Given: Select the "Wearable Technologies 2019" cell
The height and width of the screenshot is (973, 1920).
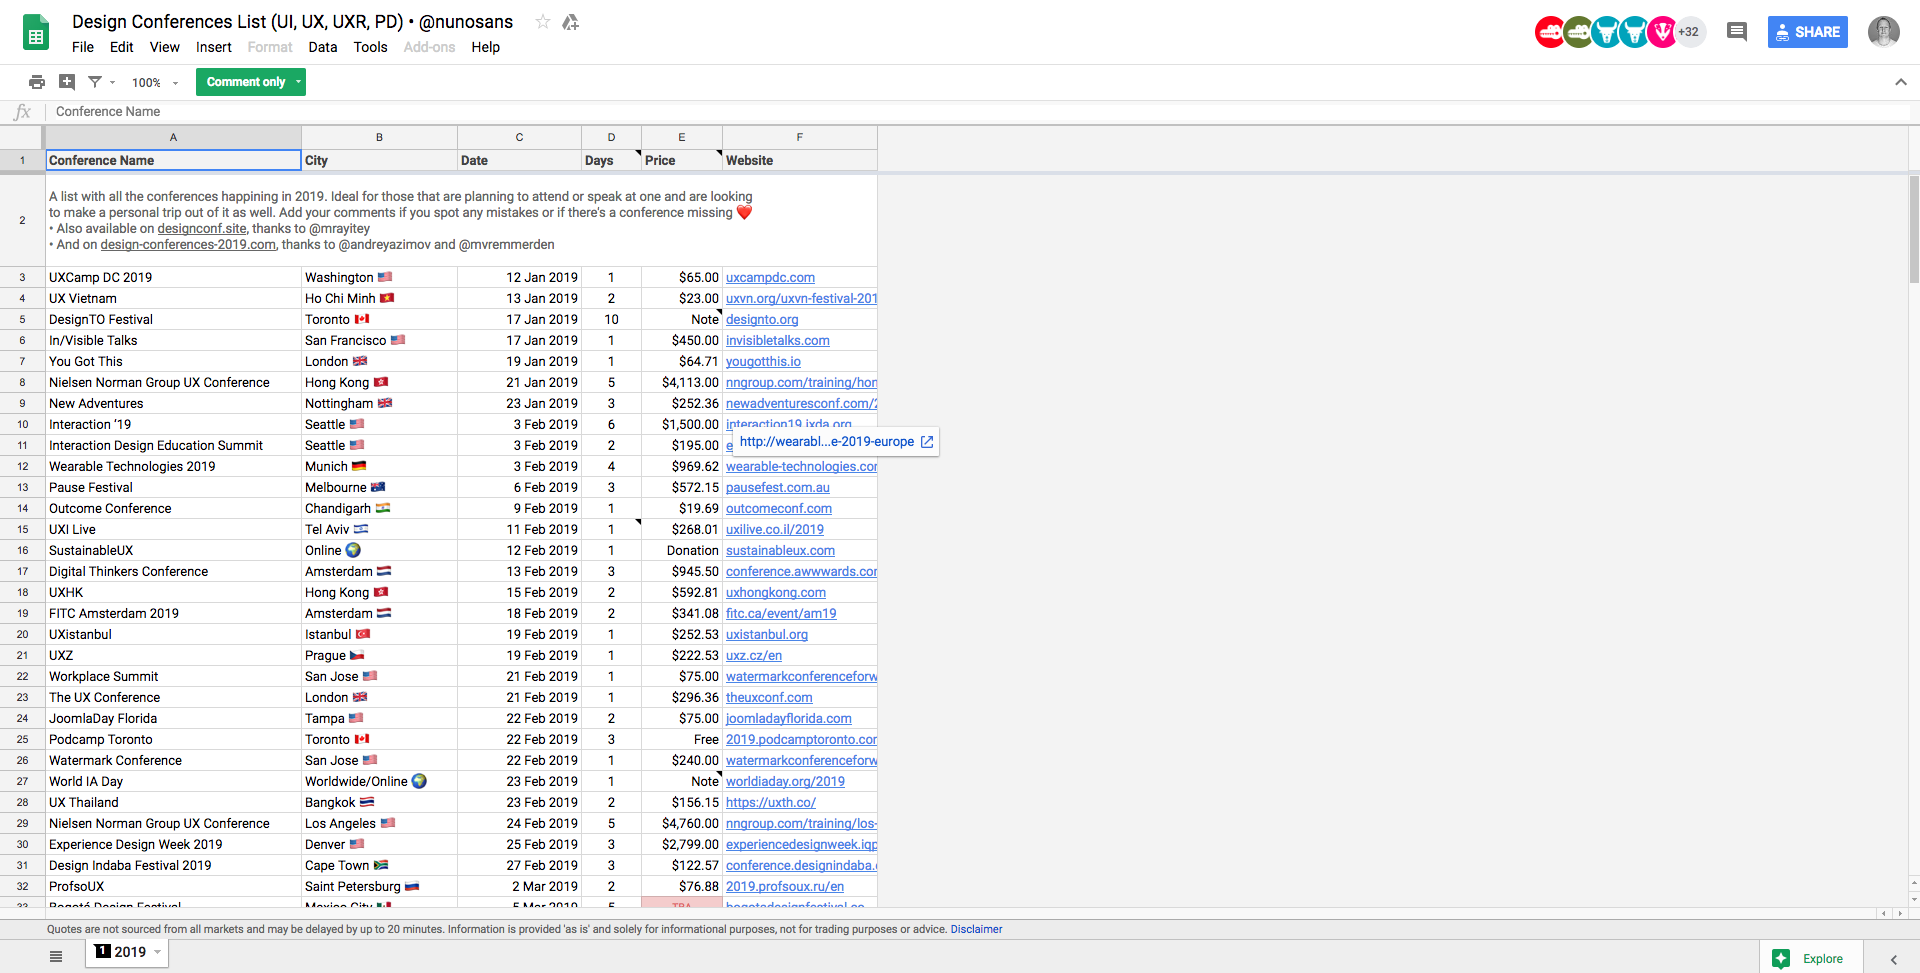Looking at the screenshot, I should click(173, 467).
